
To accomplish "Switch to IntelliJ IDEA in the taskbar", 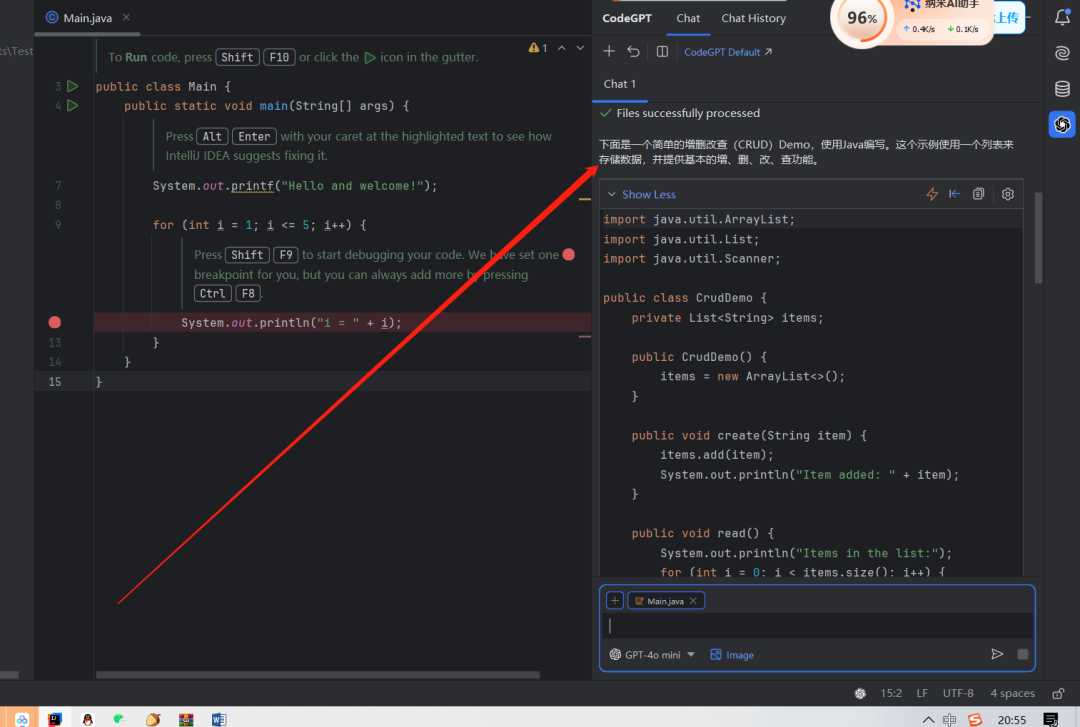I will click(x=54, y=719).
